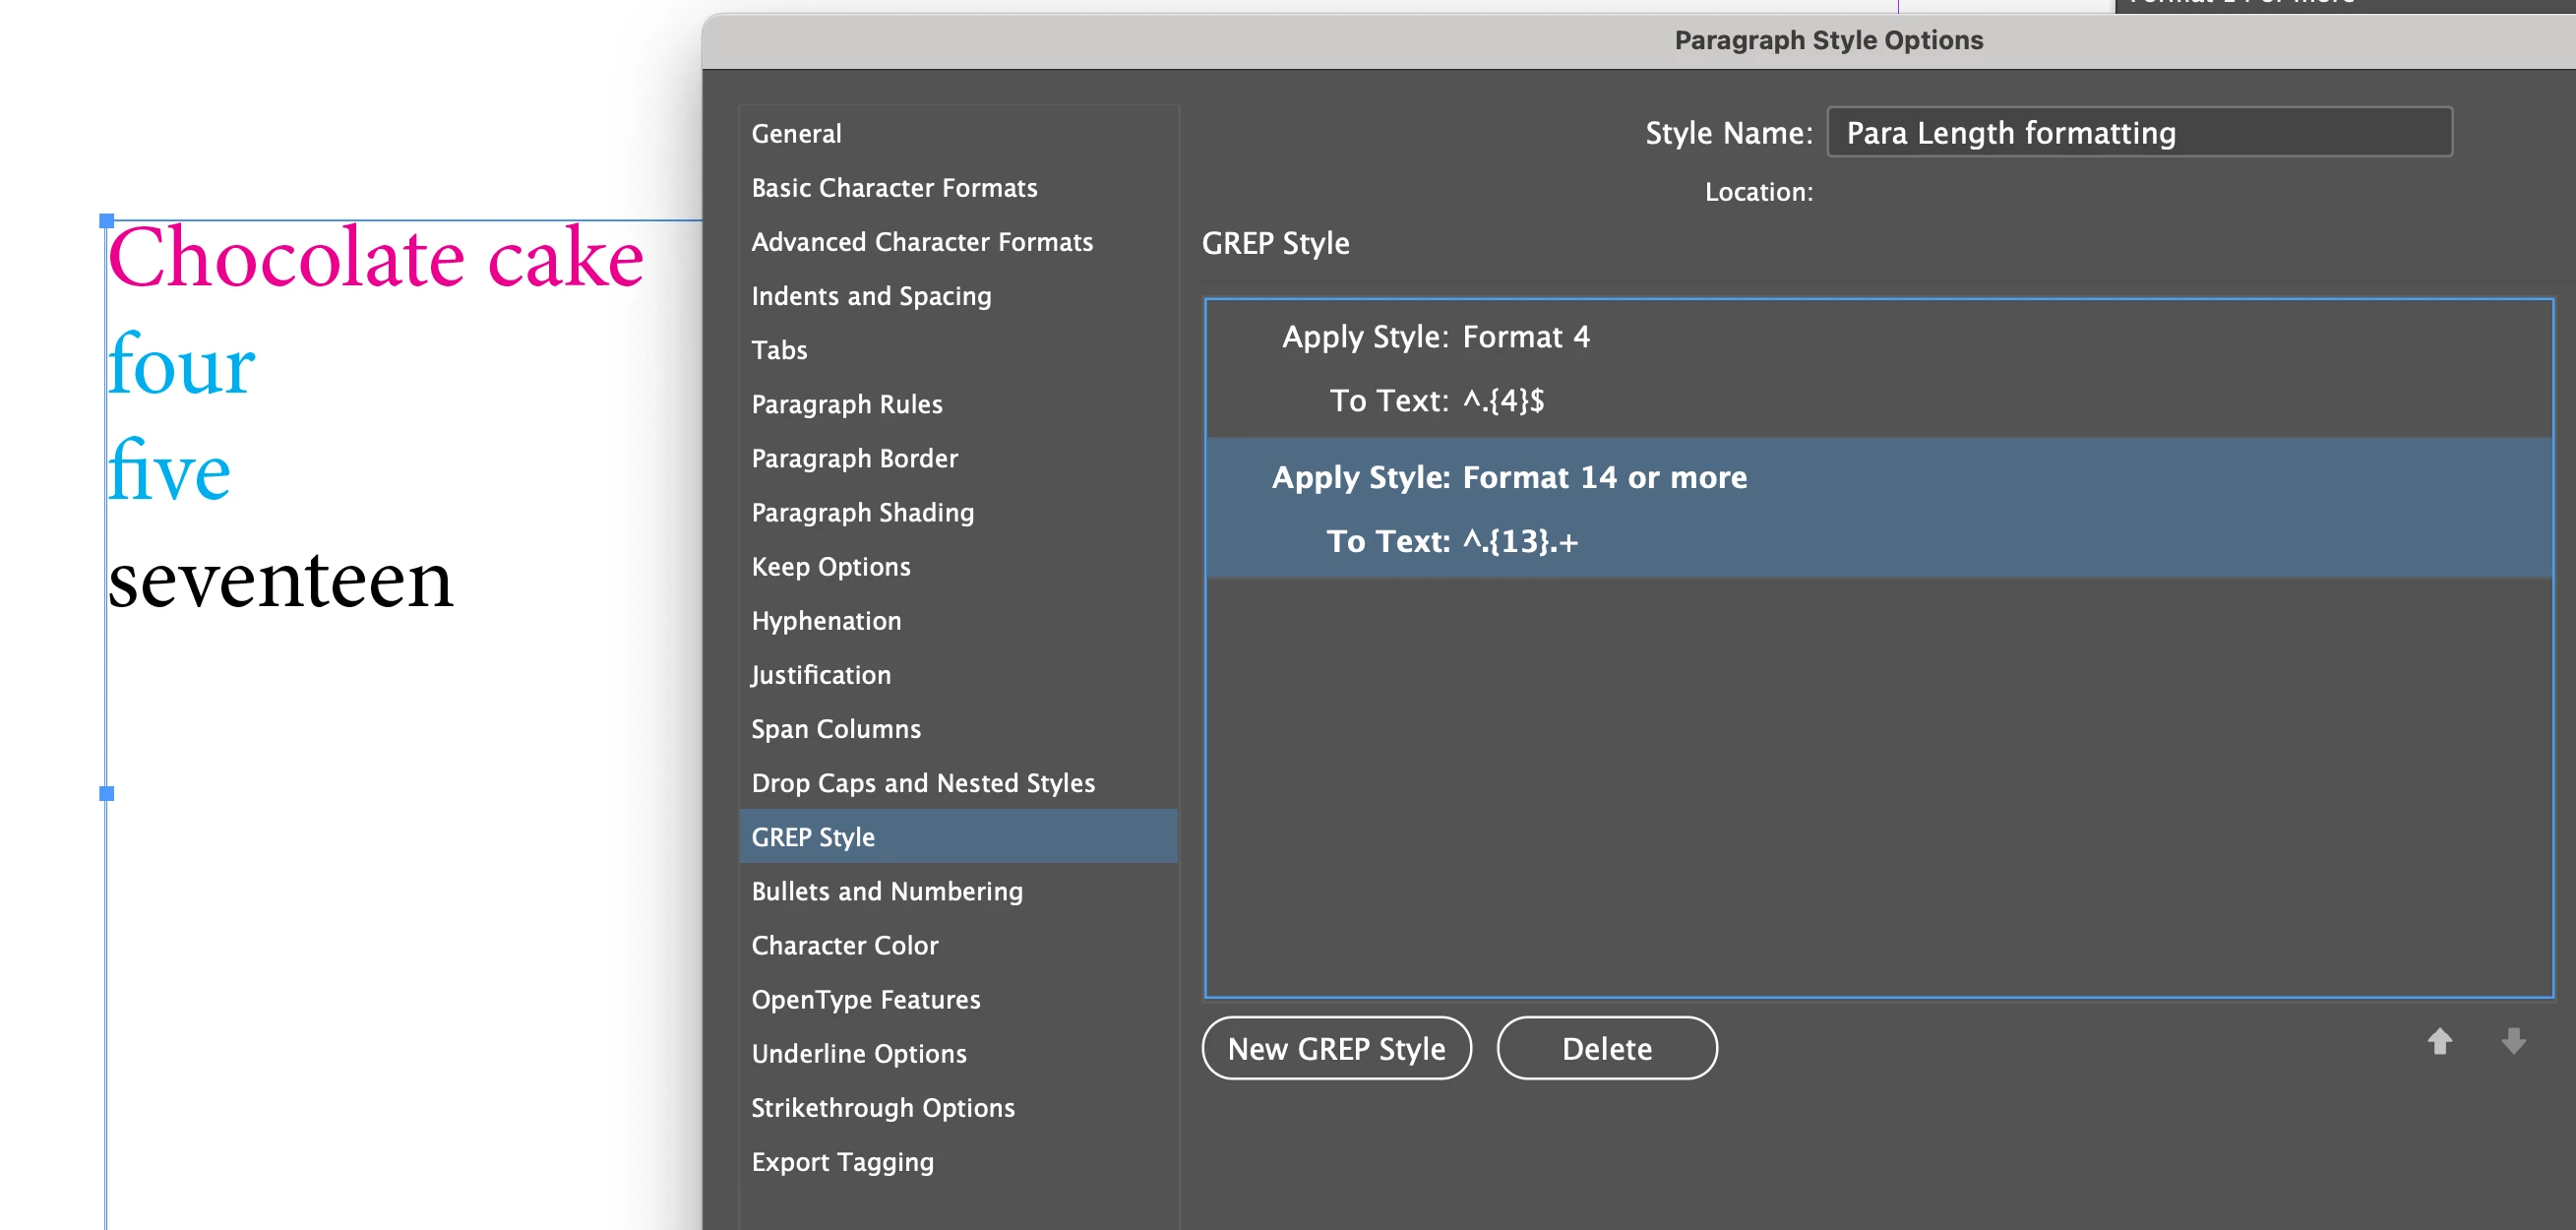Select the Hyphenation category
The width and height of the screenshot is (2576, 1230).
[826, 621]
